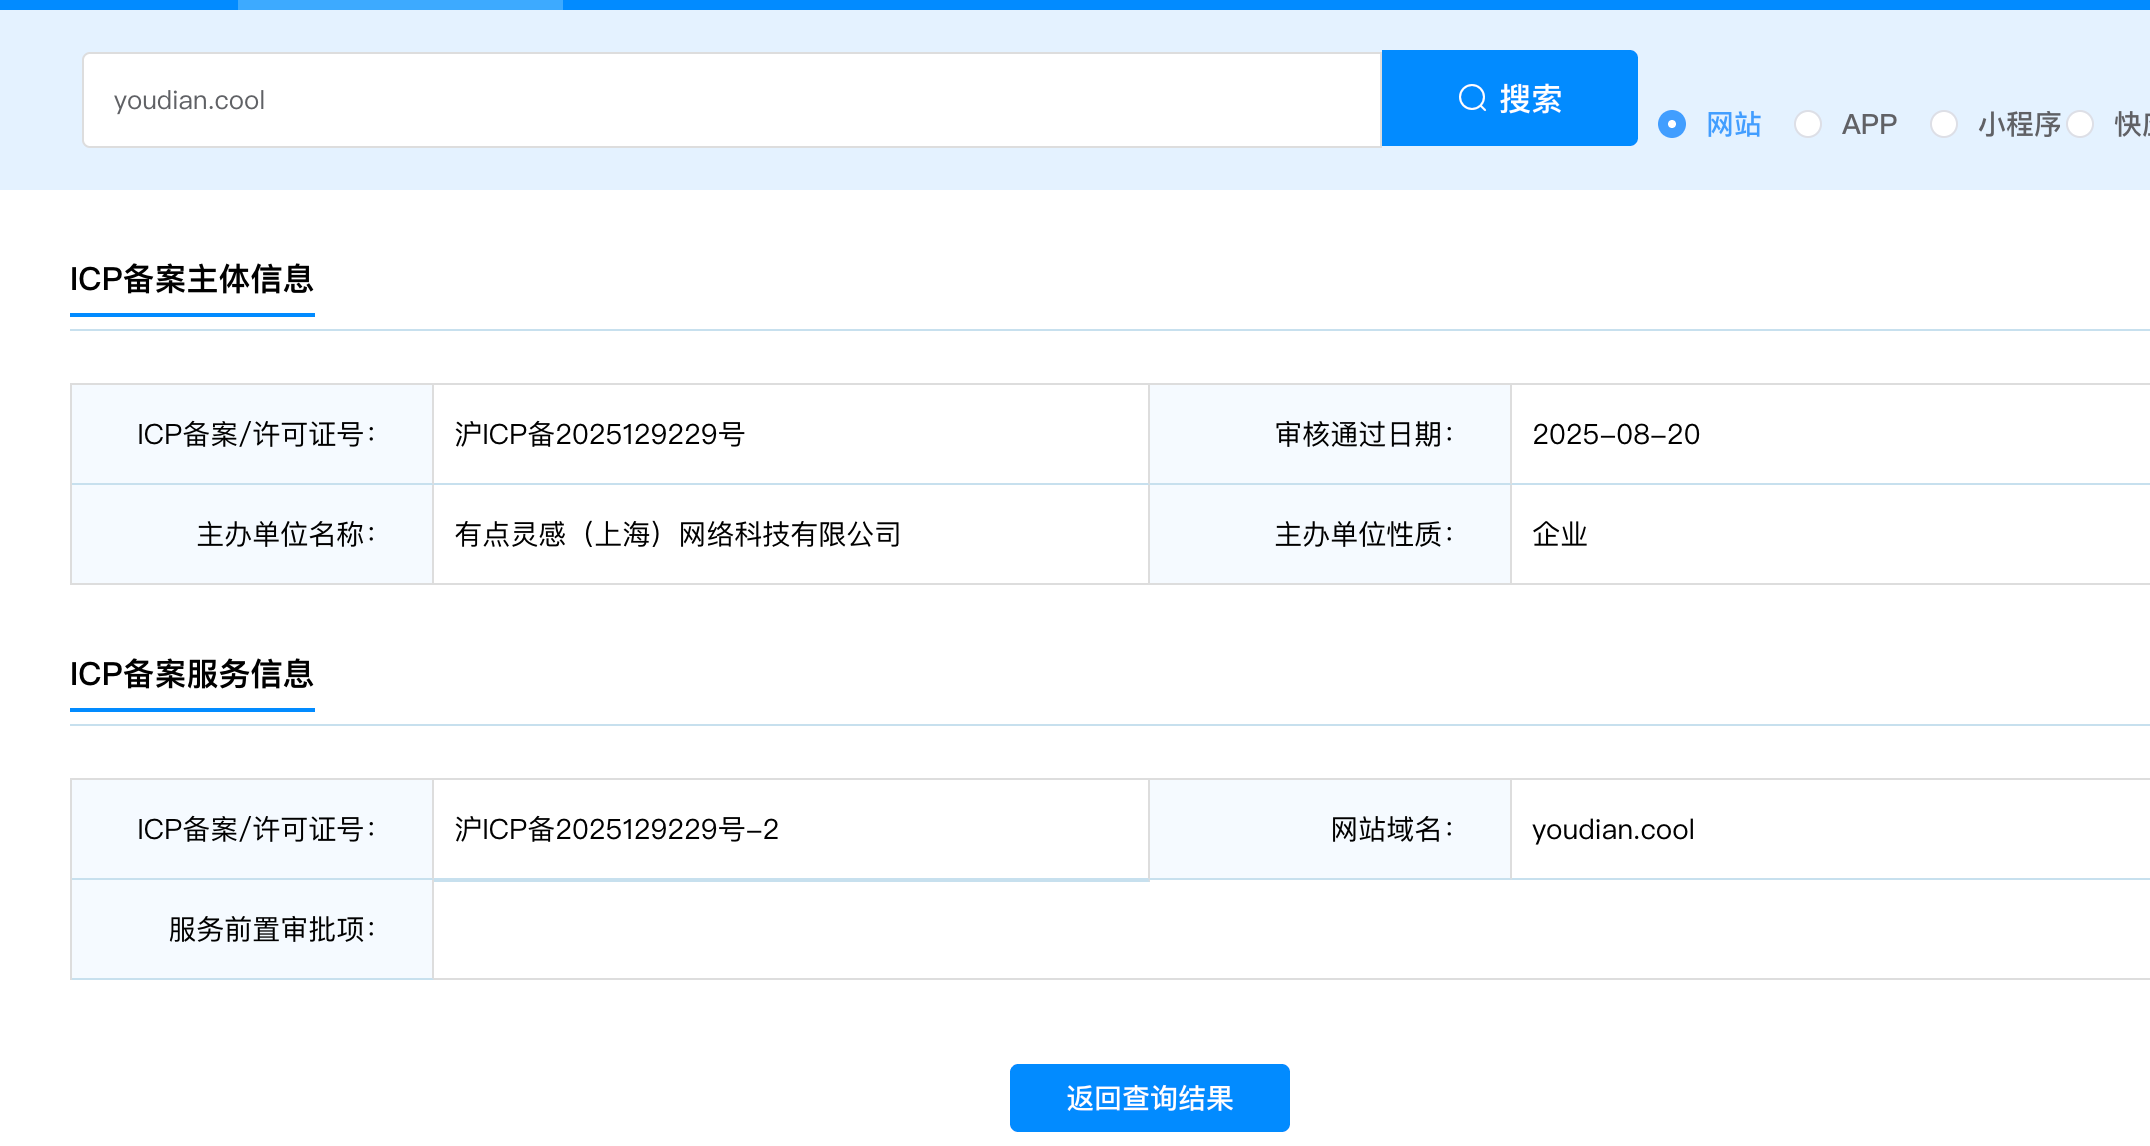Click the 网站 radio label text
Screen dimensions: 2150x1146
pyautogui.click(x=1733, y=124)
